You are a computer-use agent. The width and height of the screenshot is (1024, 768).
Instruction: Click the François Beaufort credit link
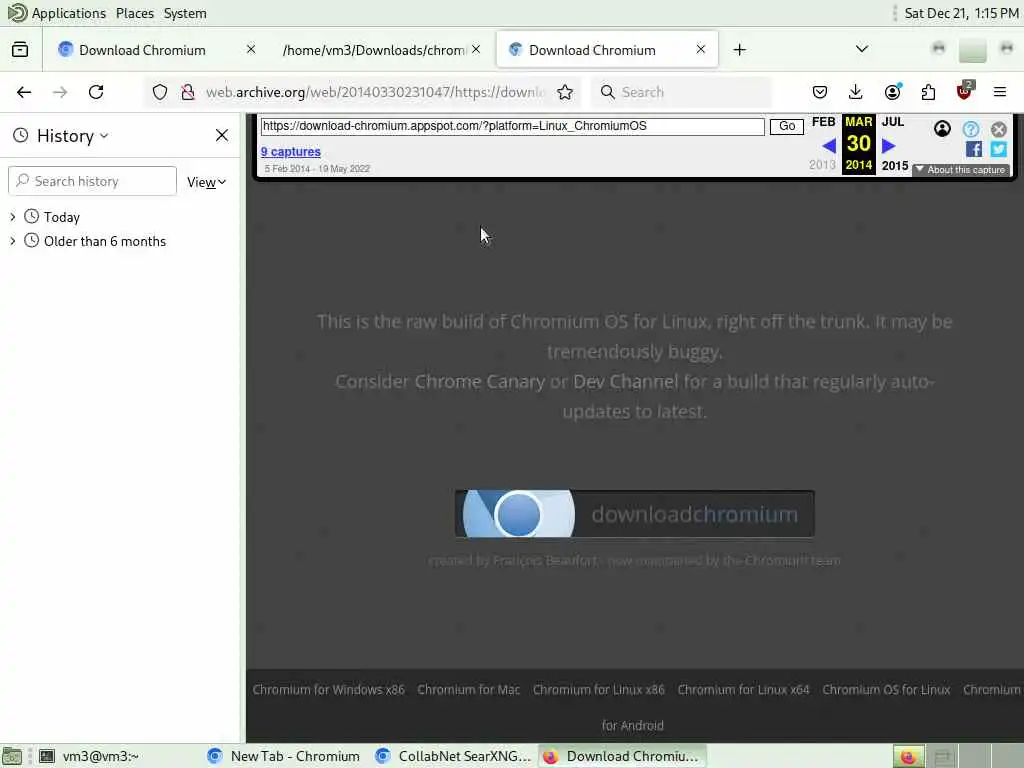tap(545, 561)
